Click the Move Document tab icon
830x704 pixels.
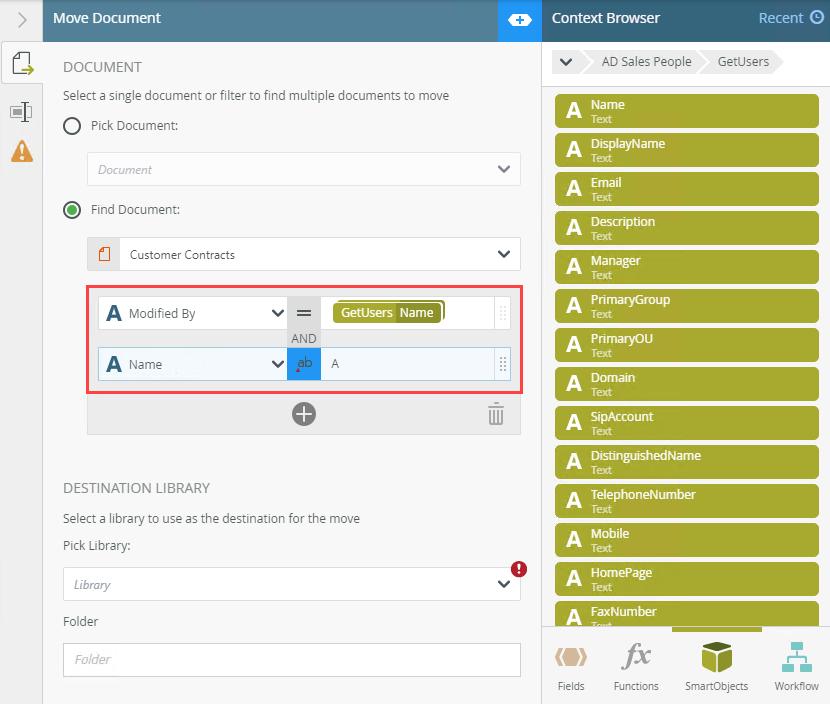coord(21,67)
